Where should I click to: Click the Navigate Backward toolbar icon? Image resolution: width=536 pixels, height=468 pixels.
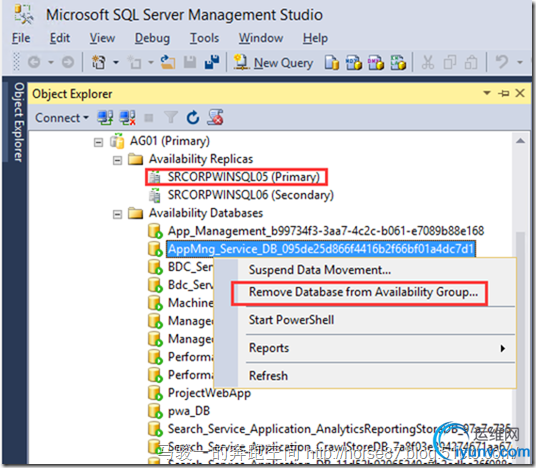tap(34, 62)
